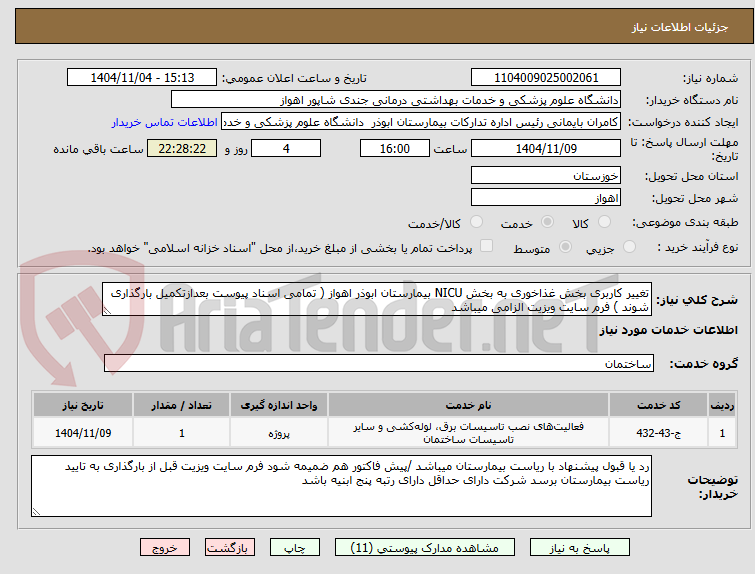Select the کالا/خدمت radio button
Viewport: 755px width, 574px height.
click(x=476, y=222)
